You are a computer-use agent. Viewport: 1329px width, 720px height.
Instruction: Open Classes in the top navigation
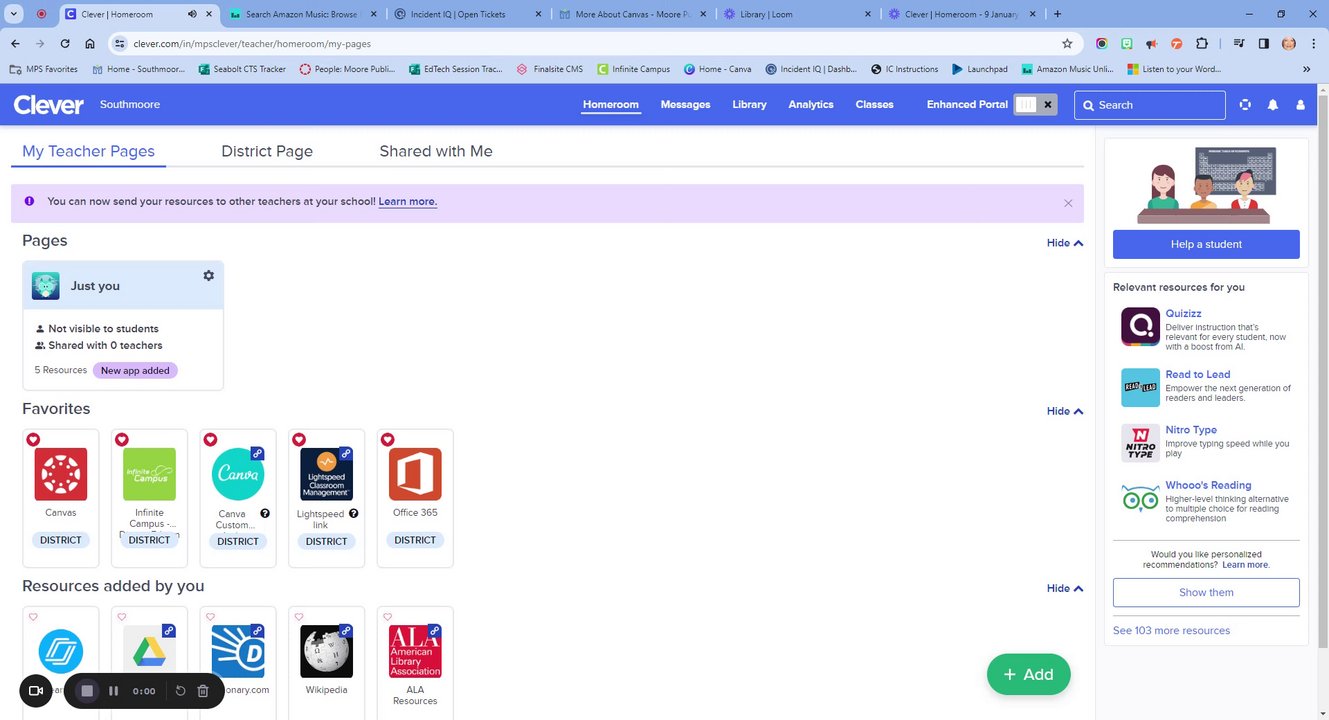tap(874, 105)
